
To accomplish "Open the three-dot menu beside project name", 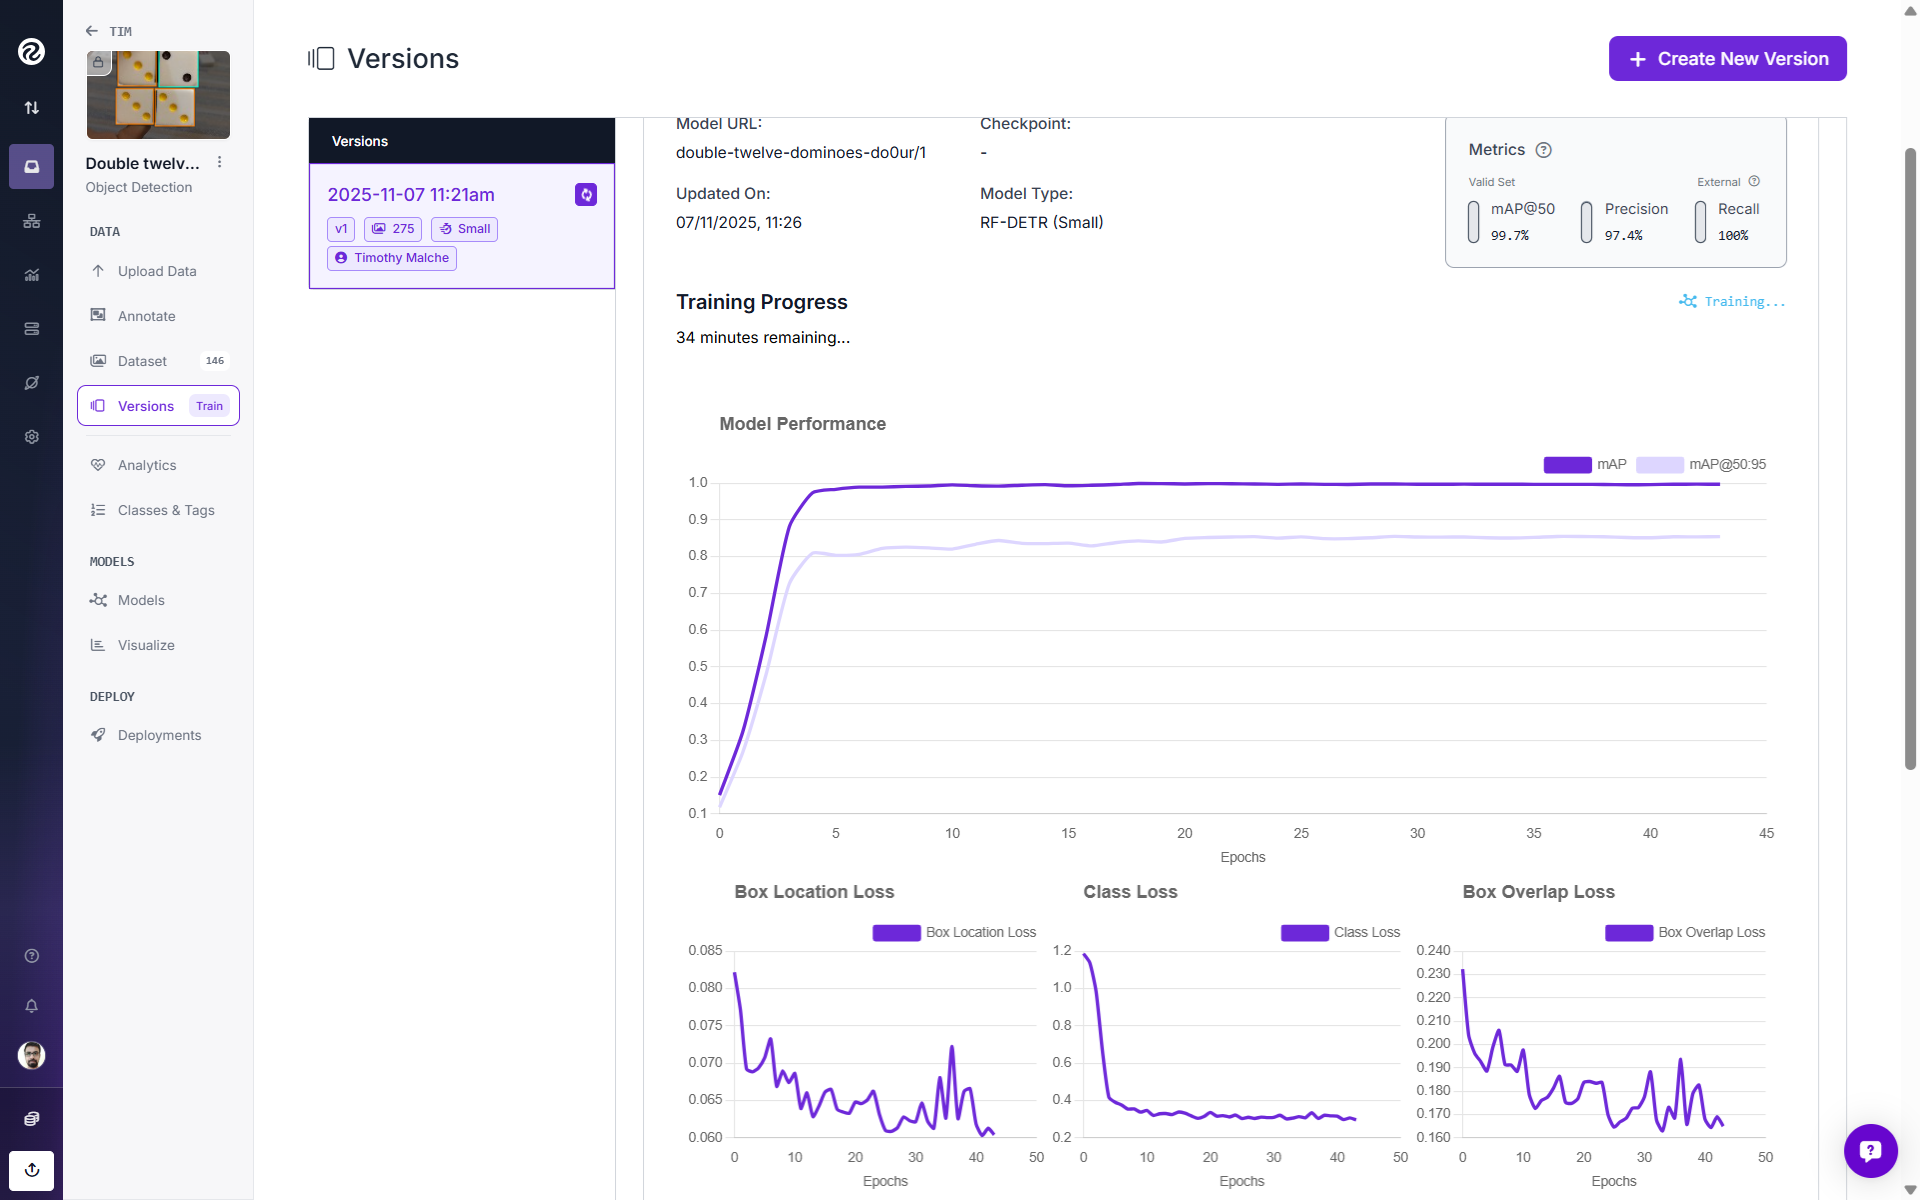I will coord(220,162).
